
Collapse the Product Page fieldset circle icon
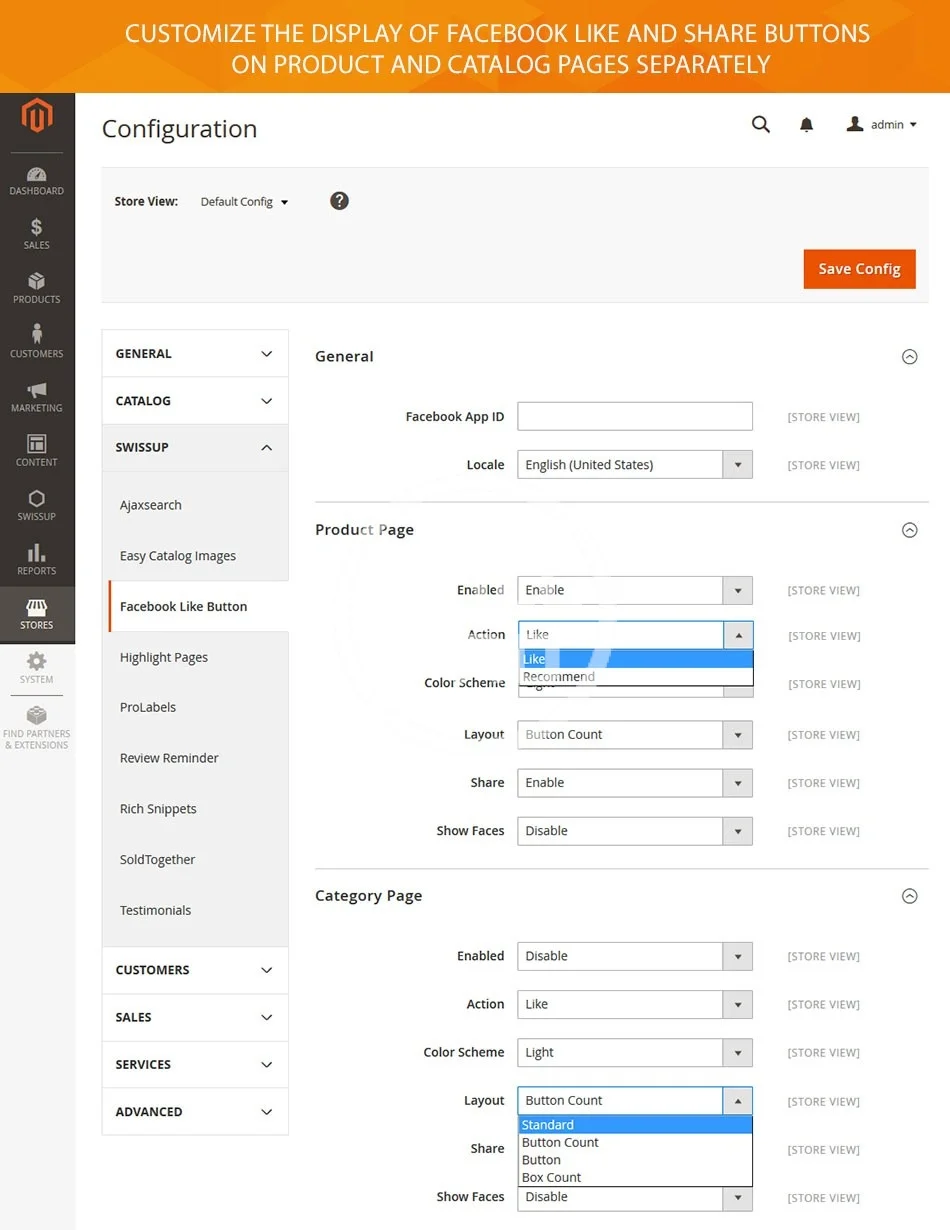pyautogui.click(x=910, y=530)
